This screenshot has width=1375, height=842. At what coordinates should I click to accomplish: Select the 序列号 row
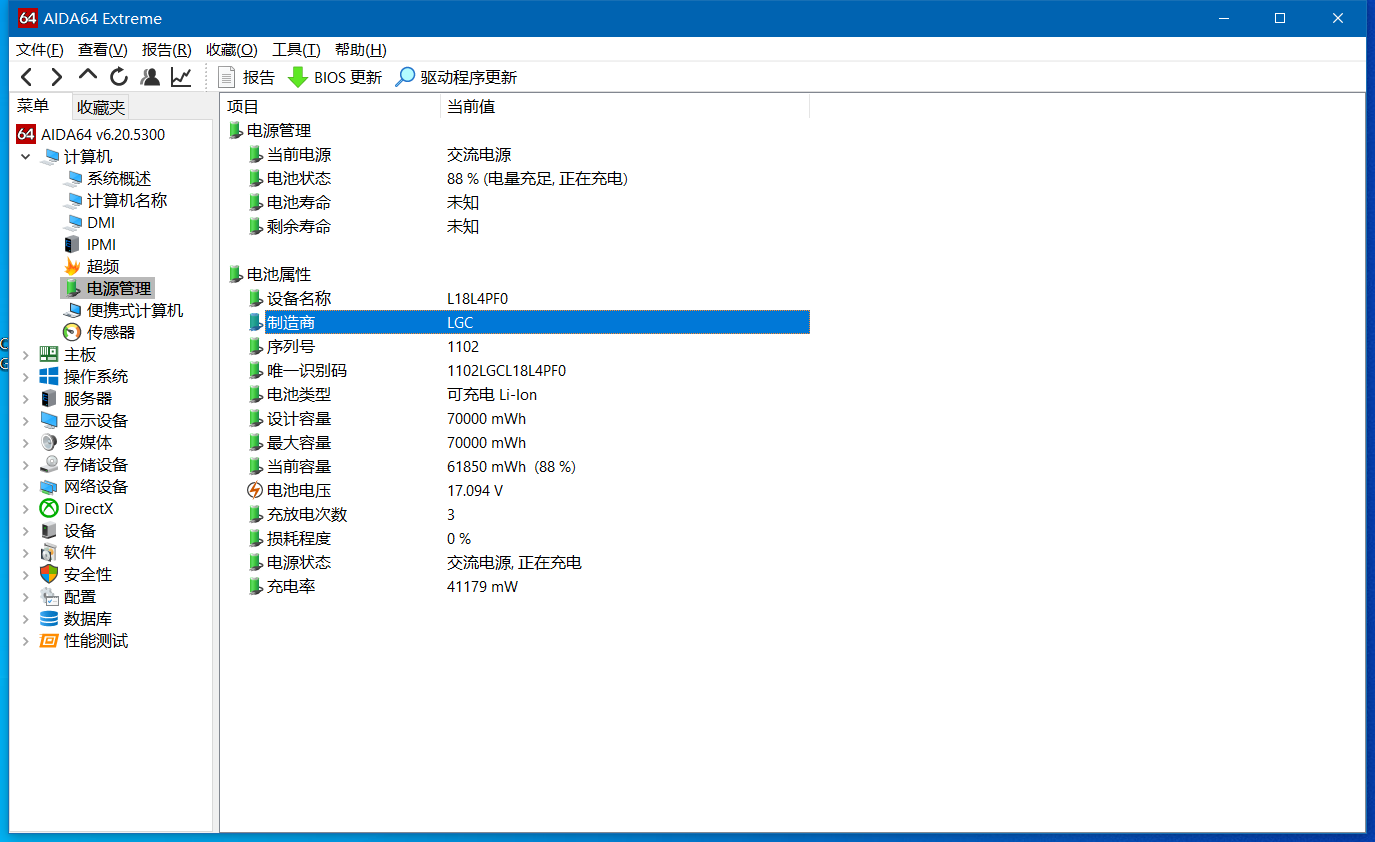pyautogui.click(x=528, y=346)
